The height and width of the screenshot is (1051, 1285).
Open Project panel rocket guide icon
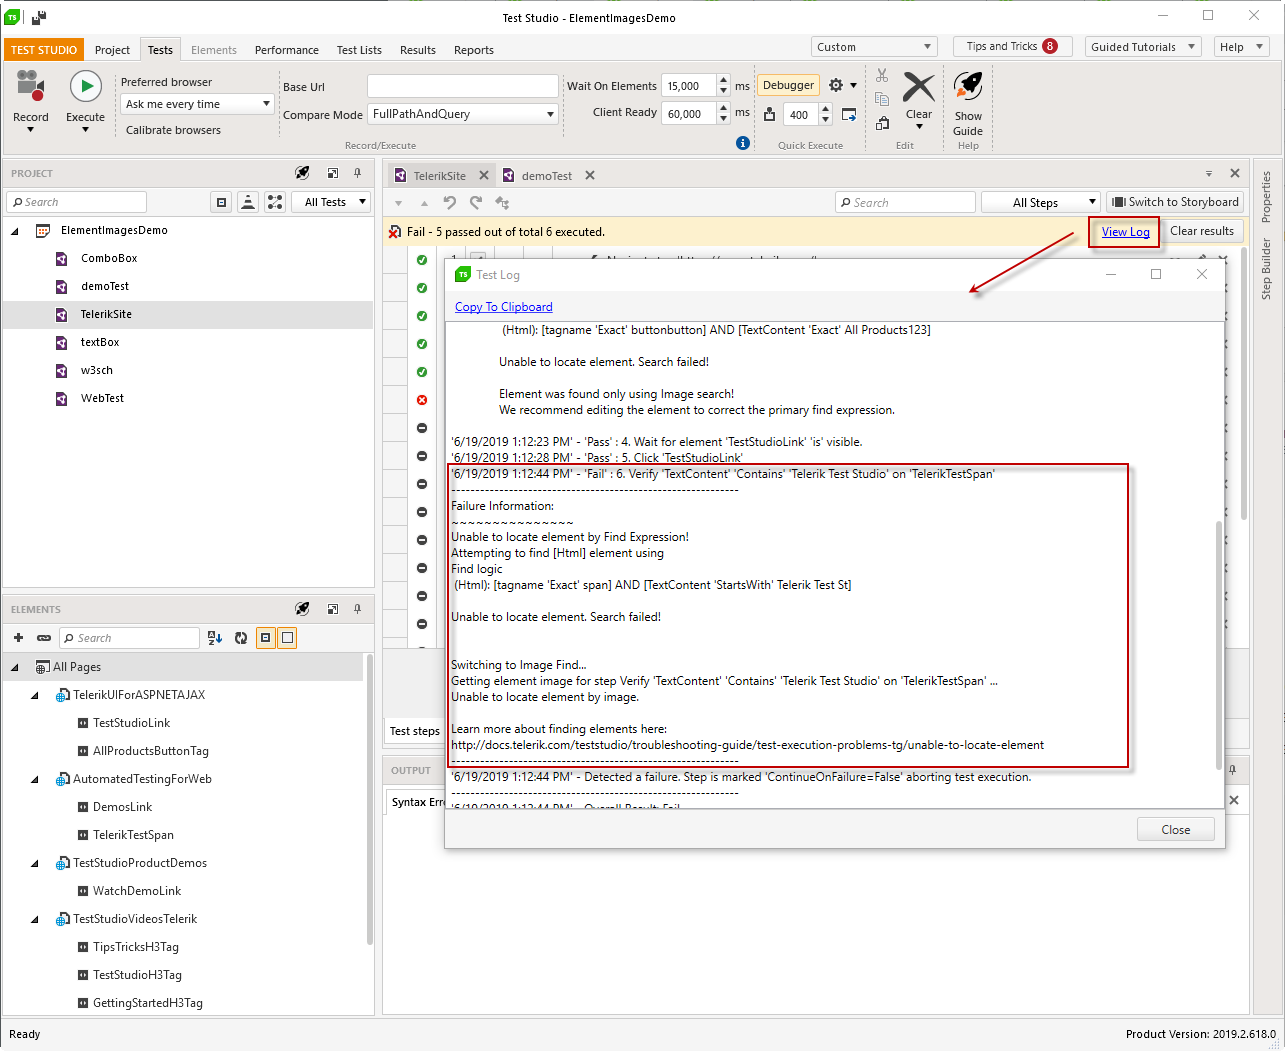pos(302,173)
